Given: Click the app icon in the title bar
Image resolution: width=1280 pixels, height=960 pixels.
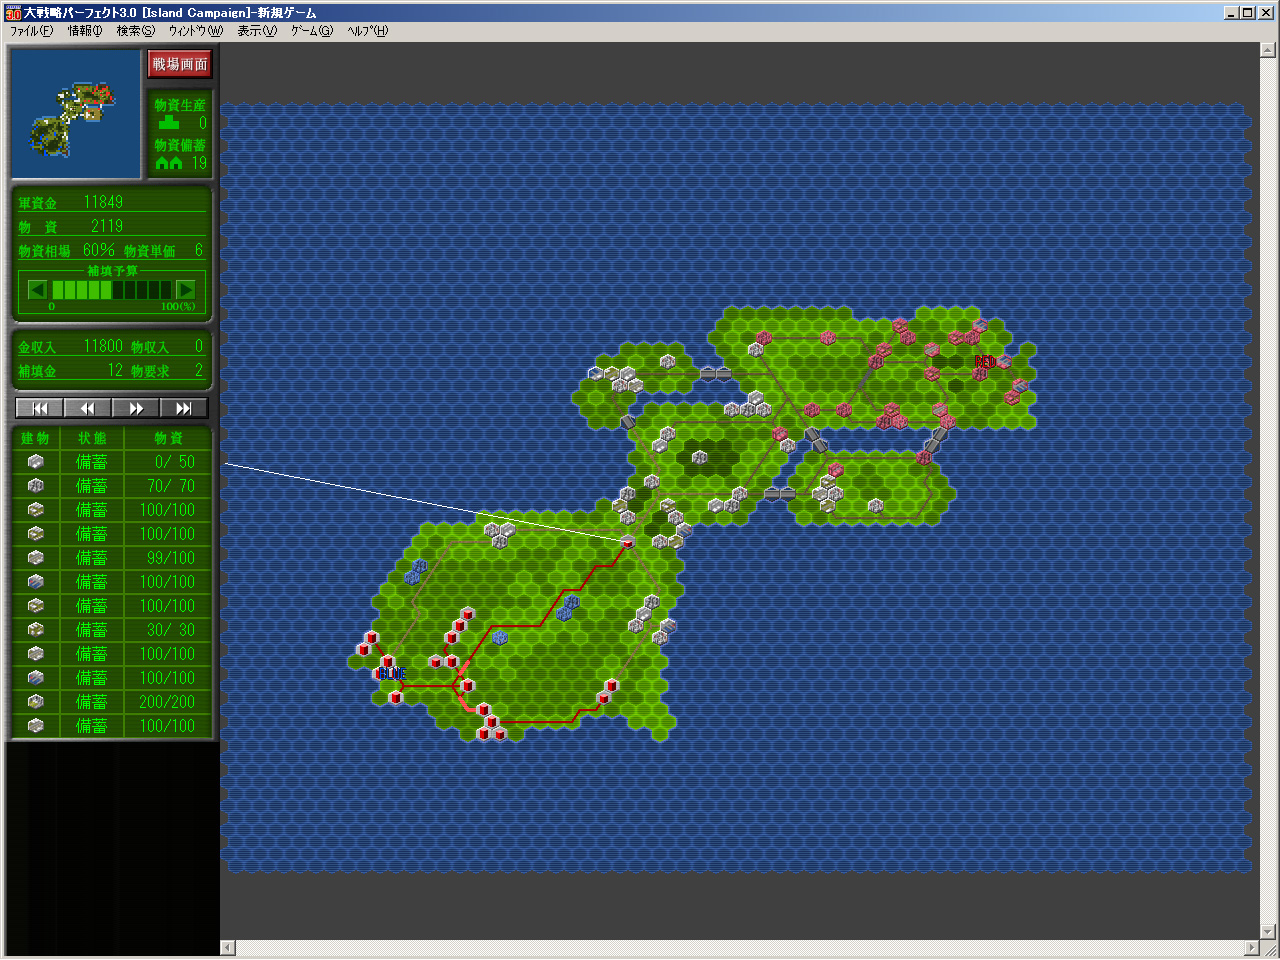Looking at the screenshot, I should (13, 13).
